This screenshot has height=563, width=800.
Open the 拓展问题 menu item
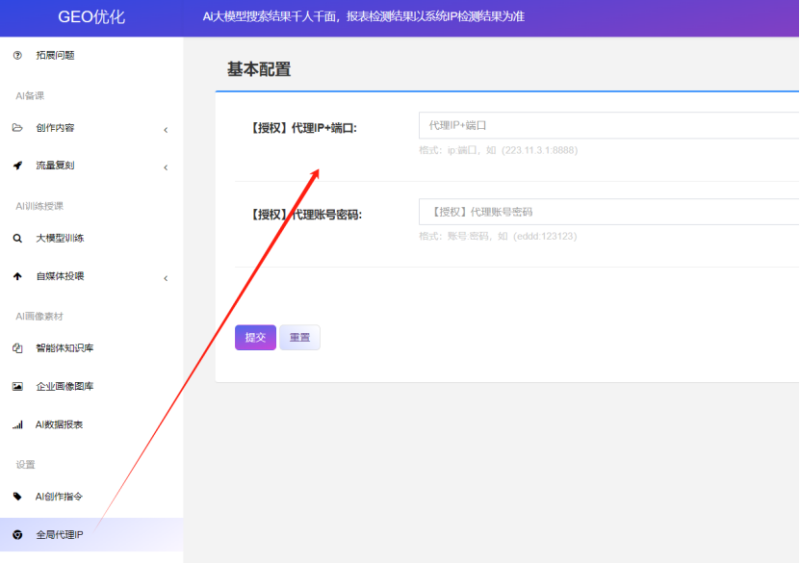(x=92, y=55)
